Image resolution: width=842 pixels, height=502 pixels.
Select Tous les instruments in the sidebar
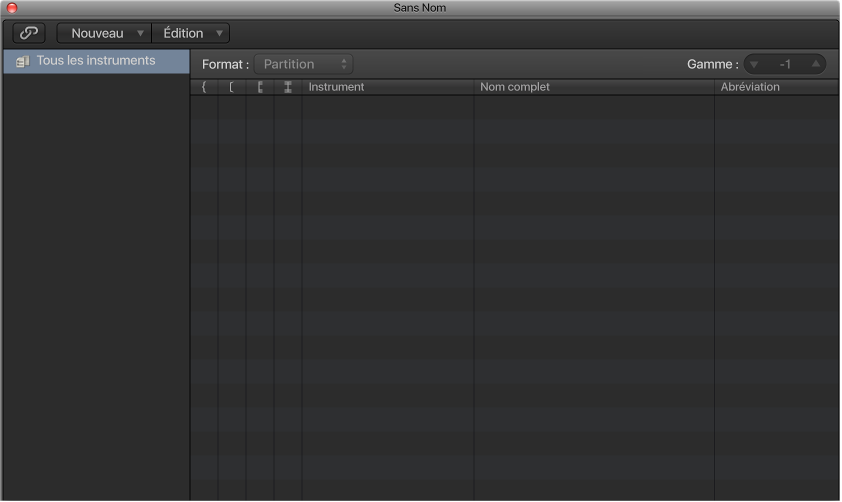(96, 61)
